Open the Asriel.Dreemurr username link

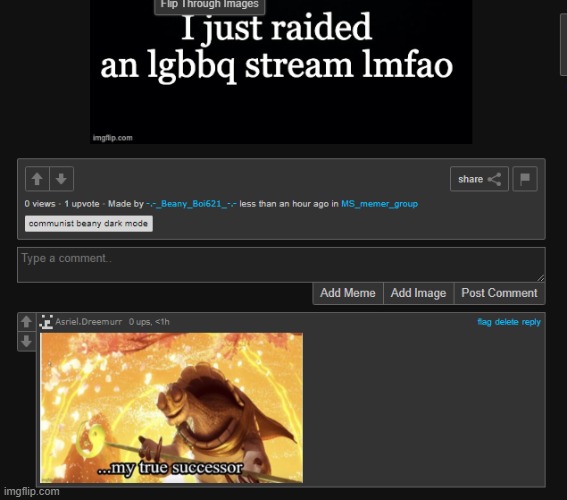point(89,322)
